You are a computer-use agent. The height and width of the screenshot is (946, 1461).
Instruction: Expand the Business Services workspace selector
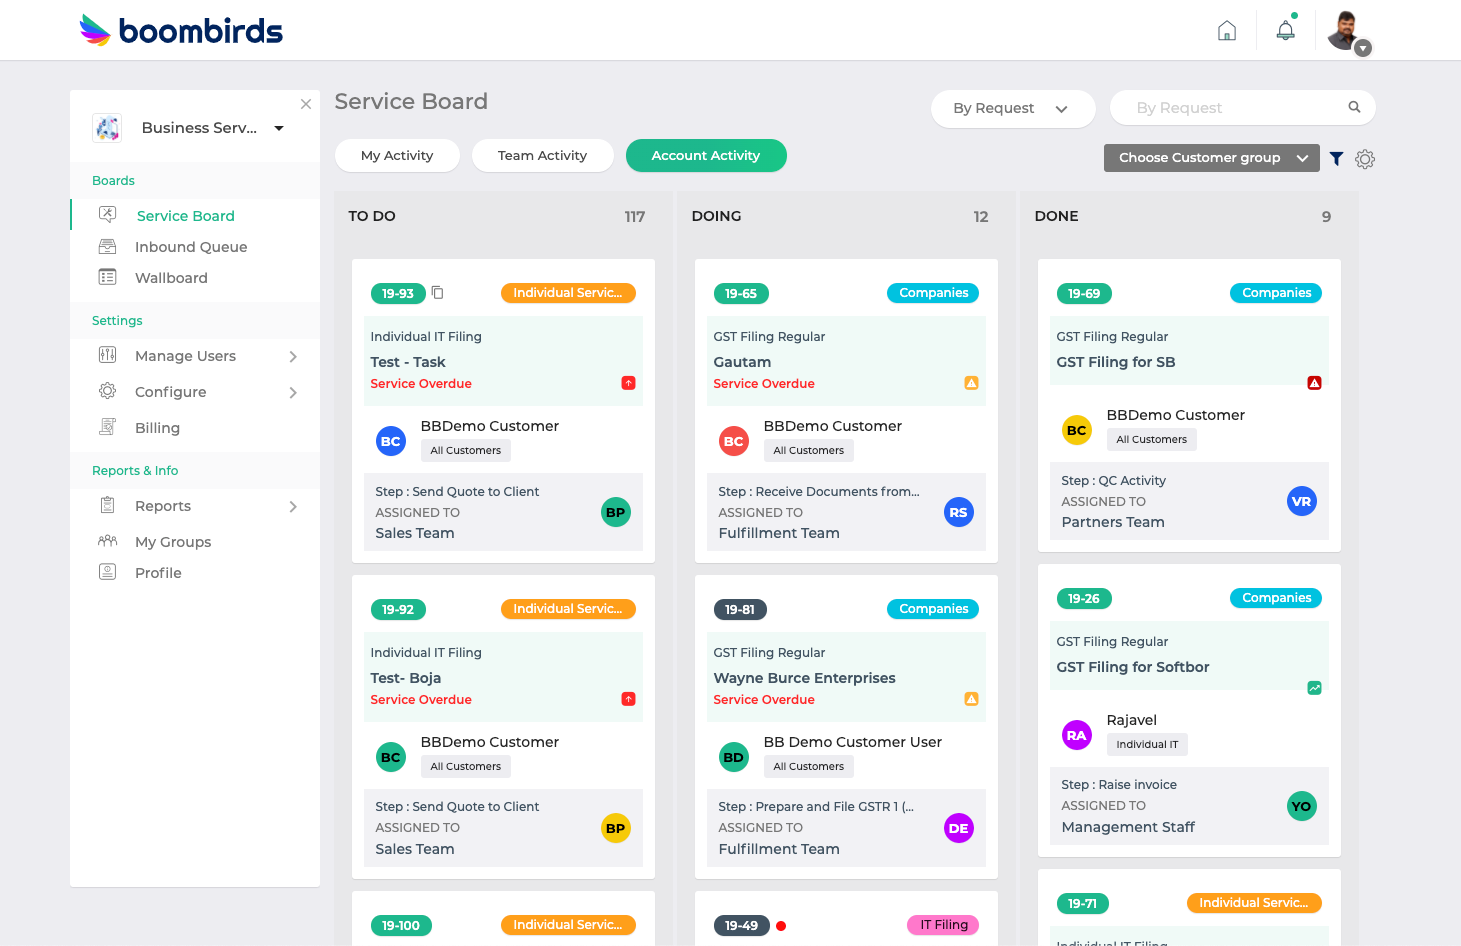278,128
